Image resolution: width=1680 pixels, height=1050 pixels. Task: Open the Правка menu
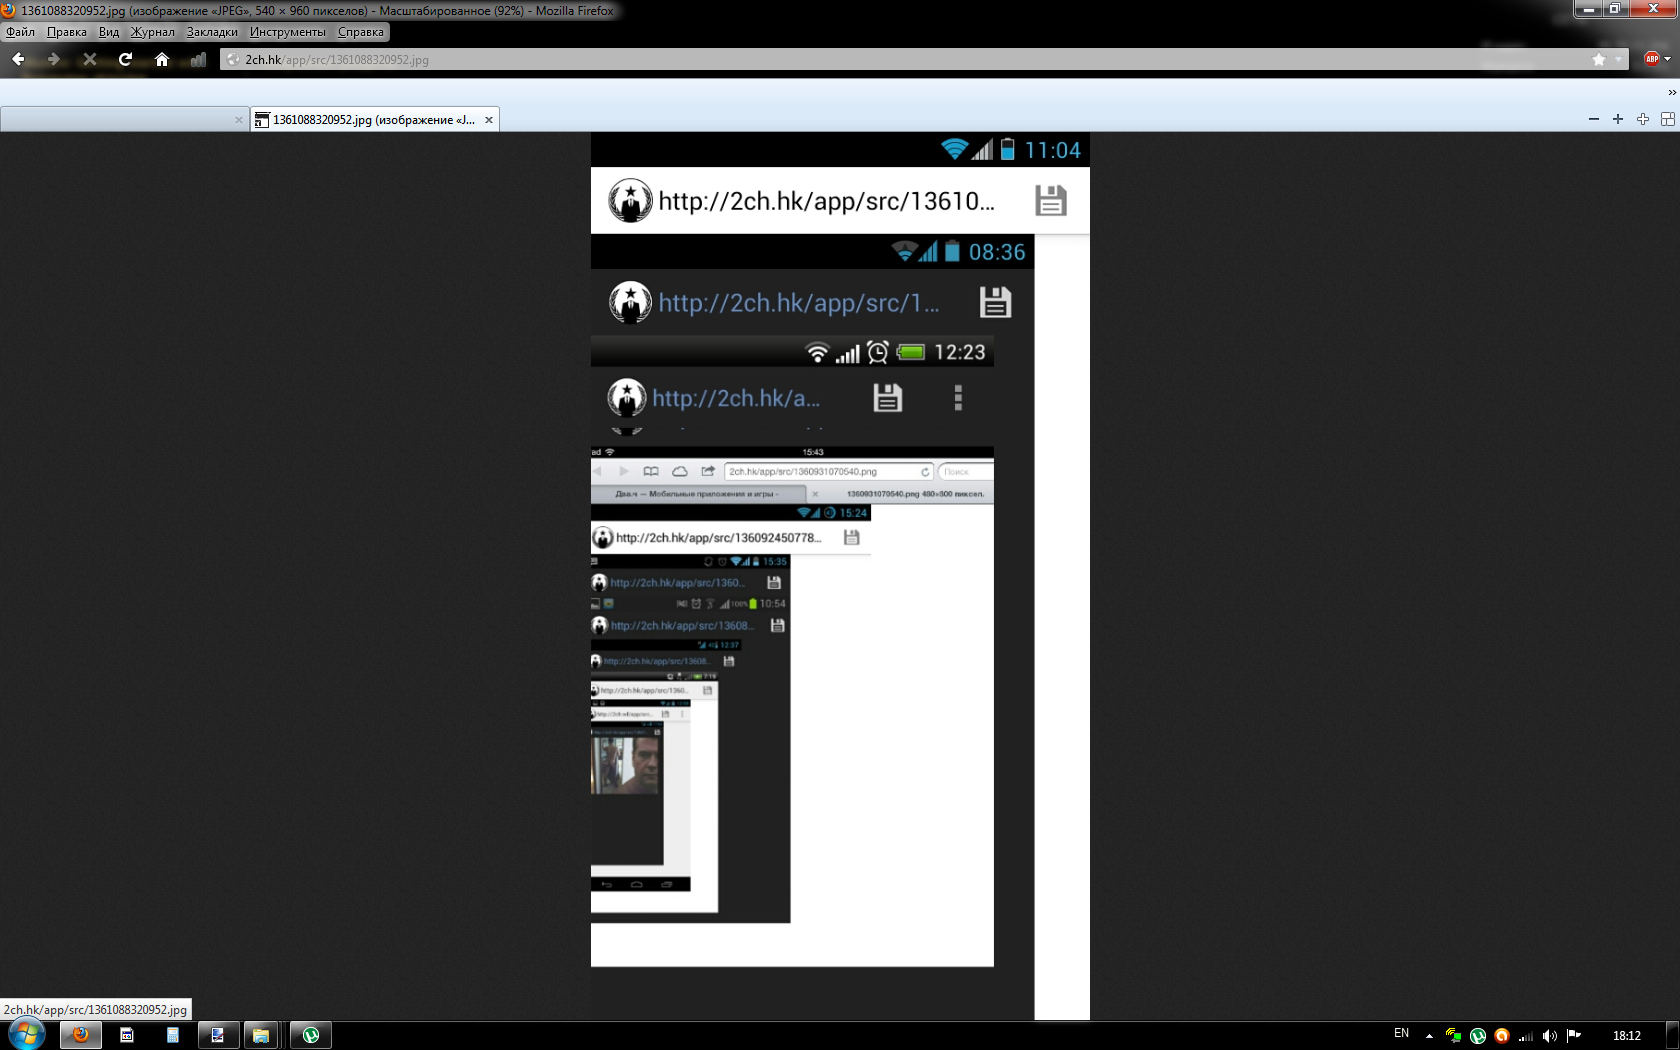(66, 32)
